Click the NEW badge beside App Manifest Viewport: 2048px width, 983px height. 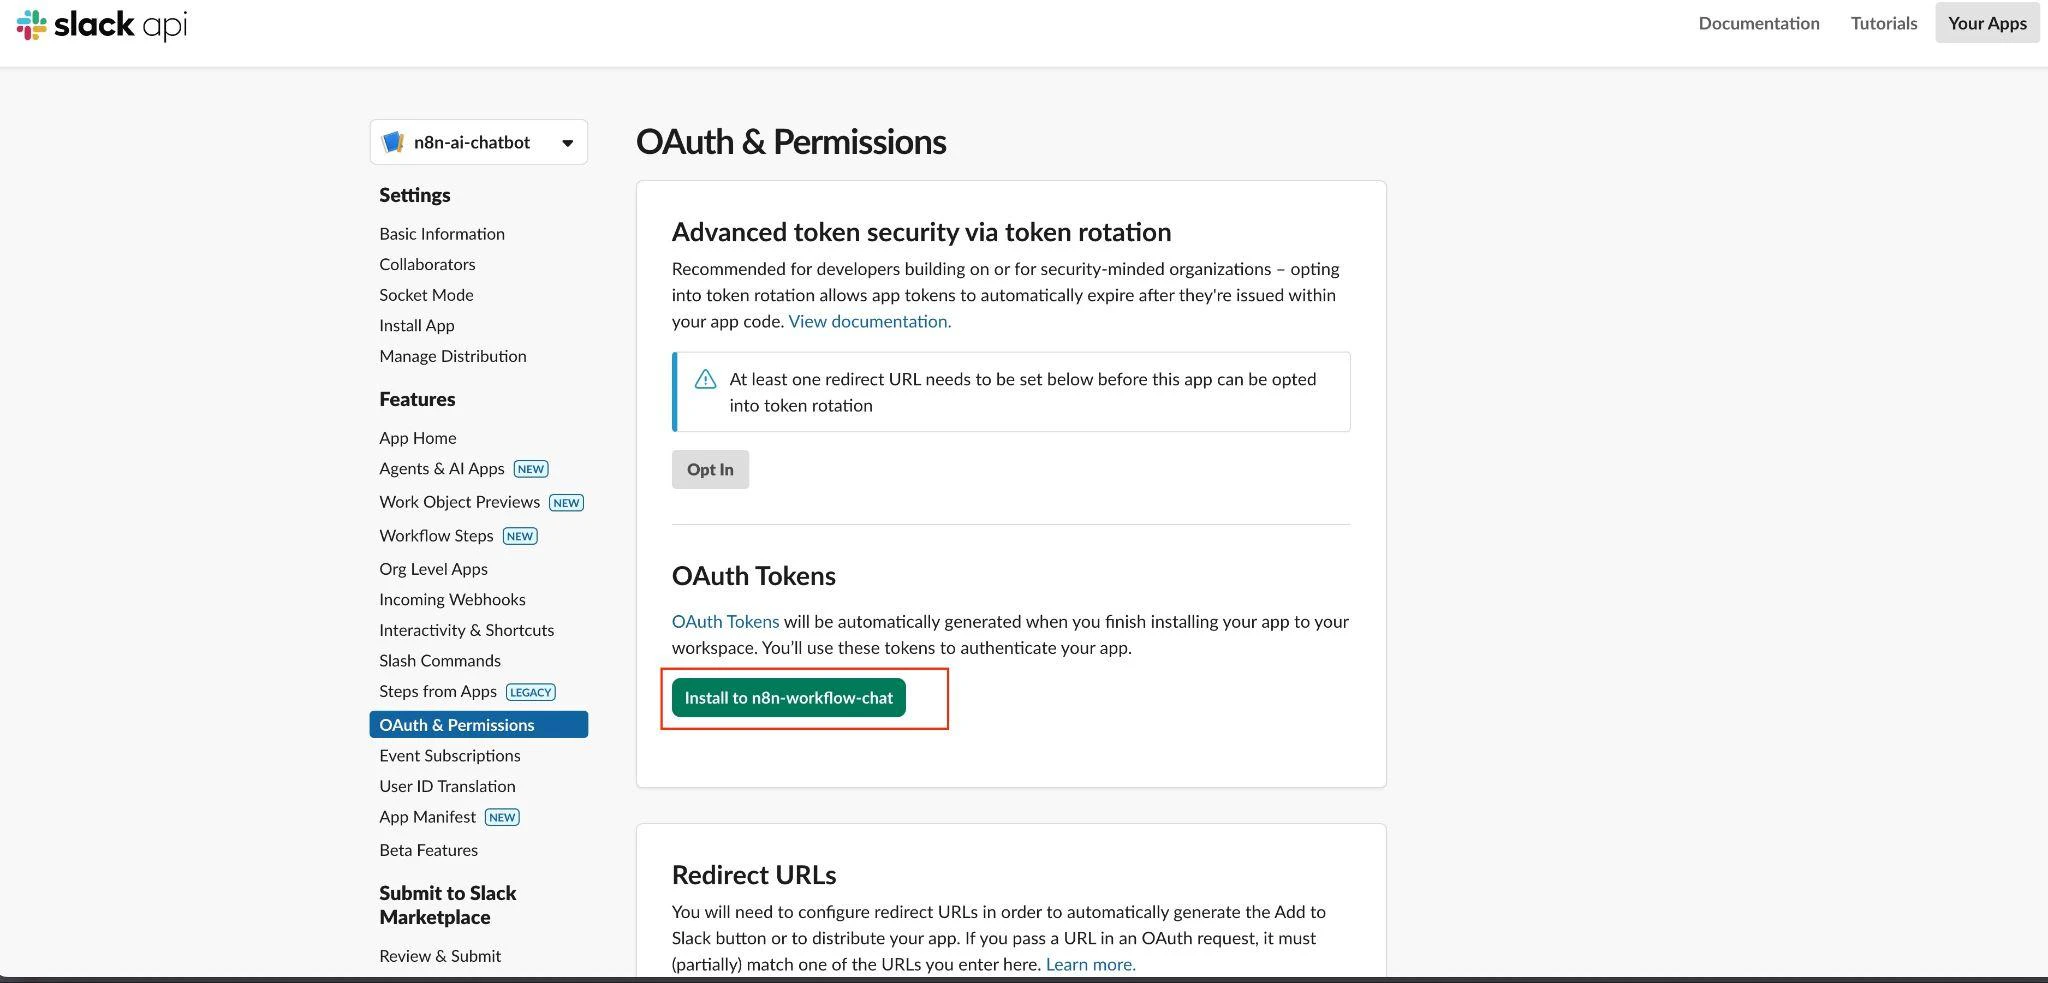(x=502, y=817)
